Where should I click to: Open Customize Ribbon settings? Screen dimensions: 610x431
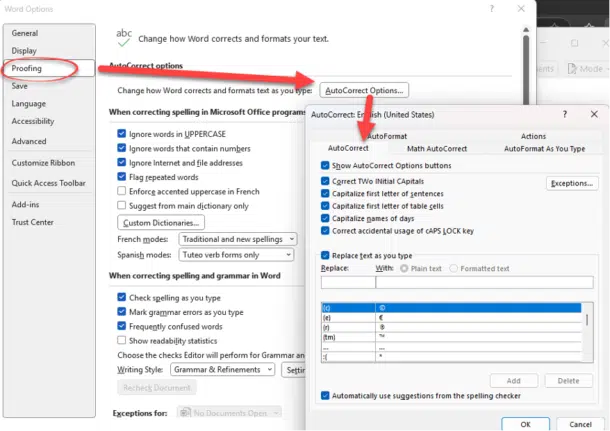[x=43, y=163]
